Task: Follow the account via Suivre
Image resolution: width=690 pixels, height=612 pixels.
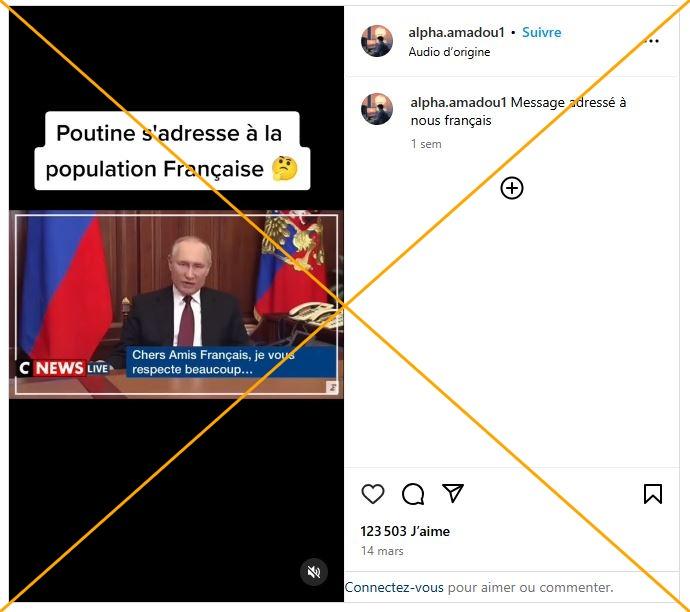Action: pos(541,32)
